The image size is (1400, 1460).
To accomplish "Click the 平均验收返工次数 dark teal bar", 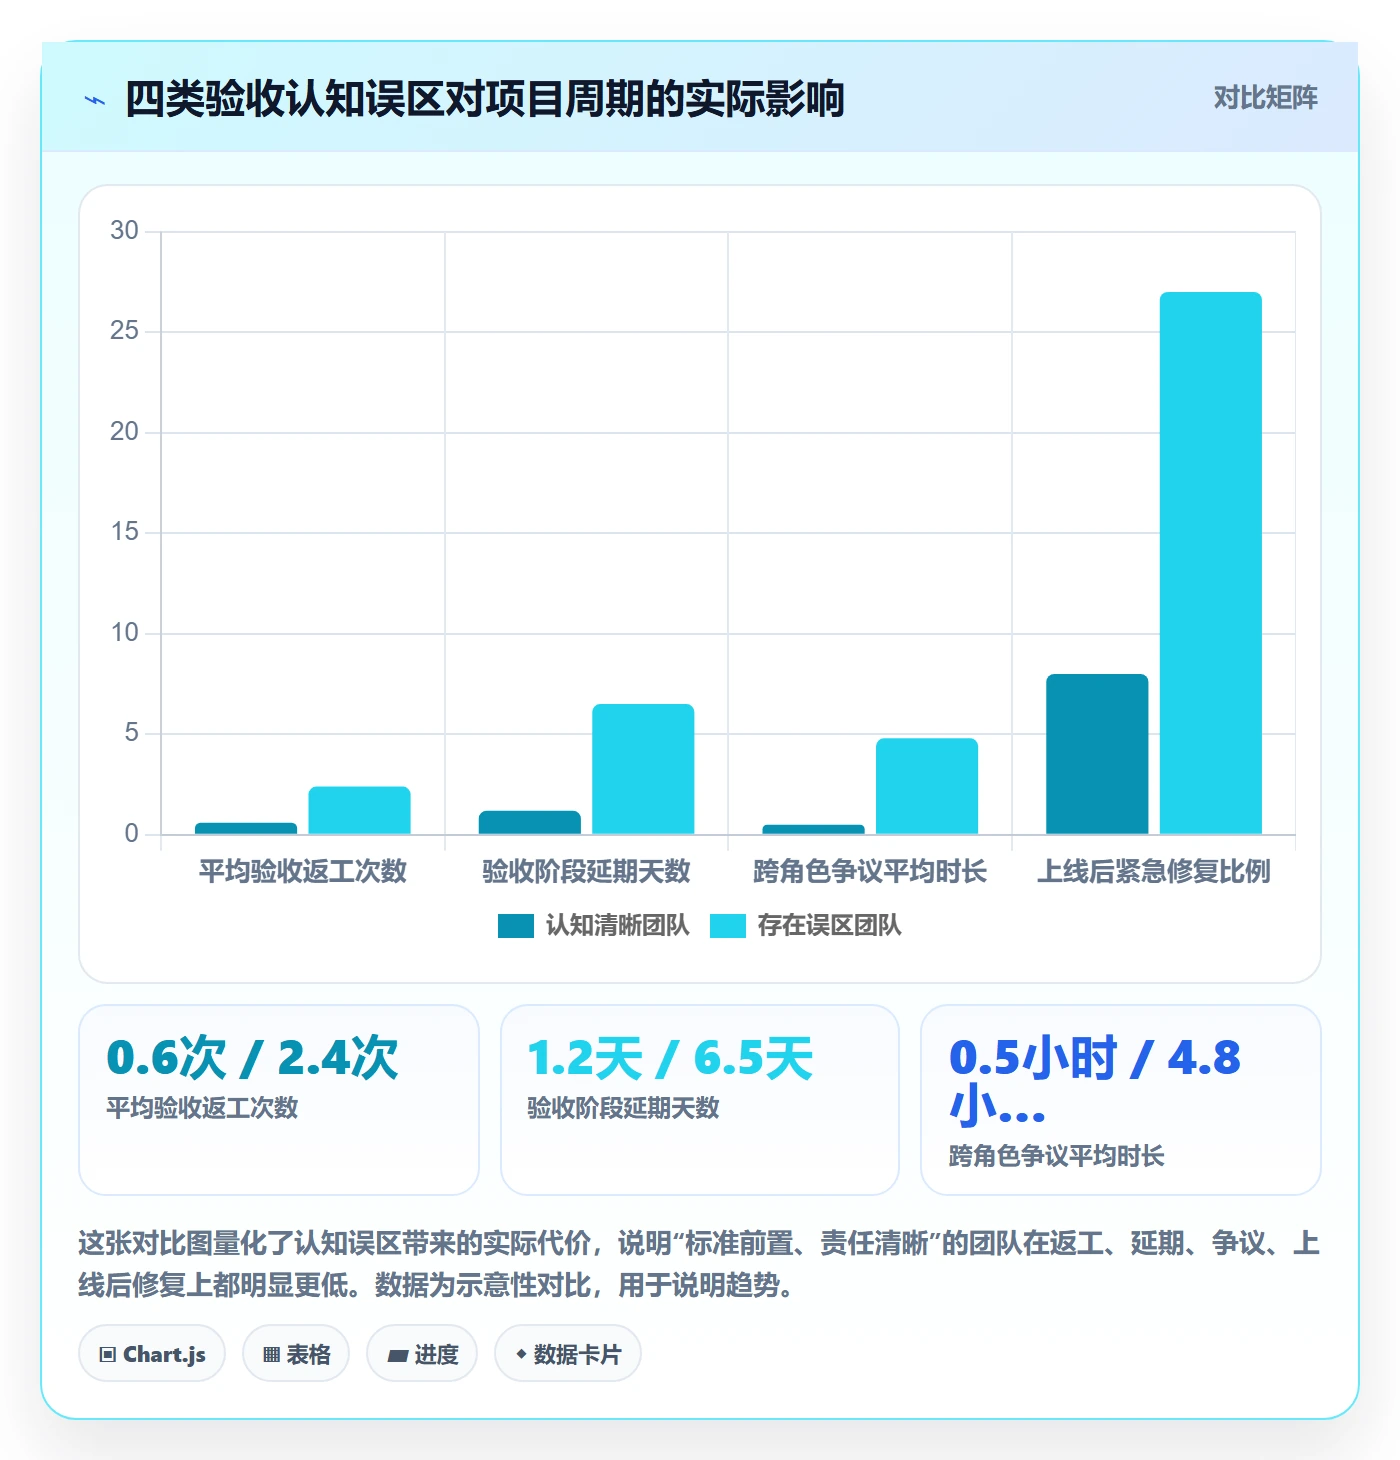I will tap(246, 828).
